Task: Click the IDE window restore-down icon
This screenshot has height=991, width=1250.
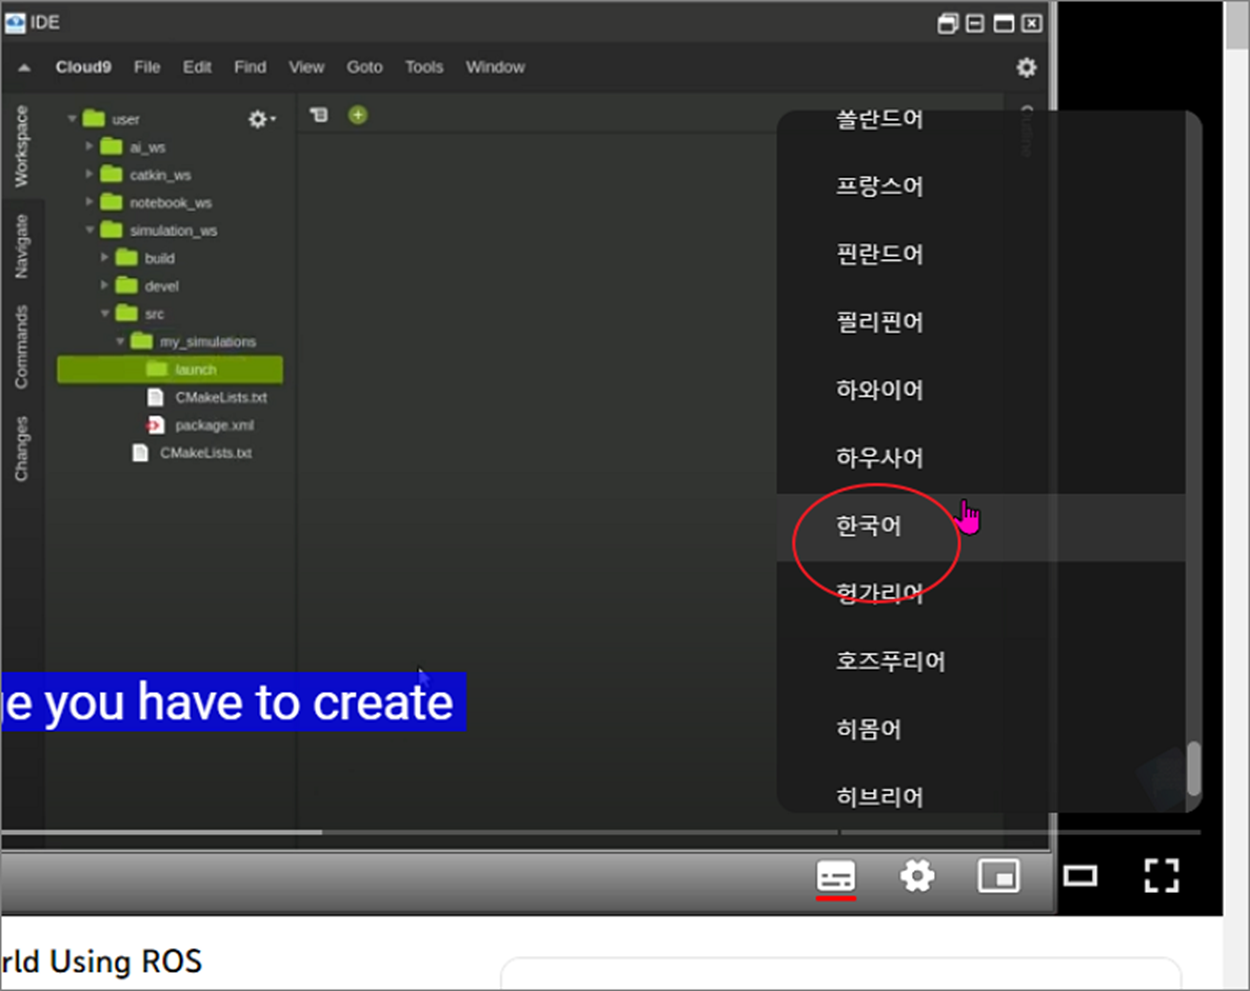Action: pyautogui.click(x=947, y=23)
